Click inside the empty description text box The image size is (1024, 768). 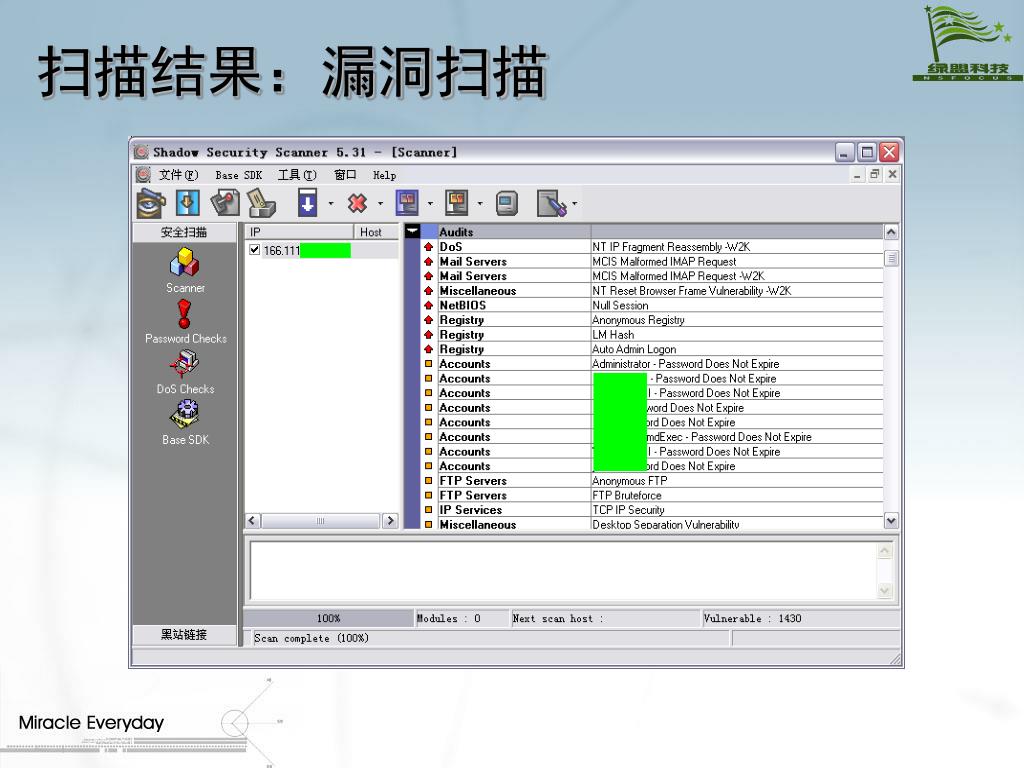564,570
